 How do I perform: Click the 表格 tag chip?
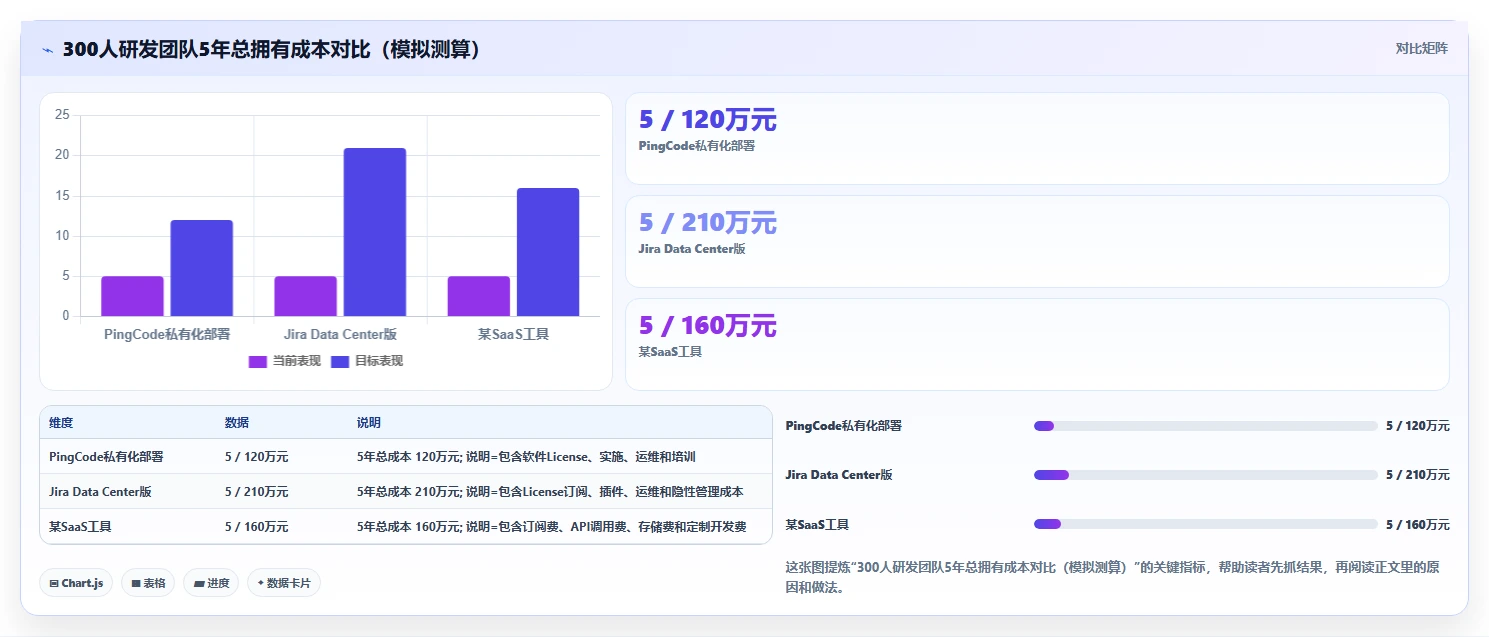(148, 583)
